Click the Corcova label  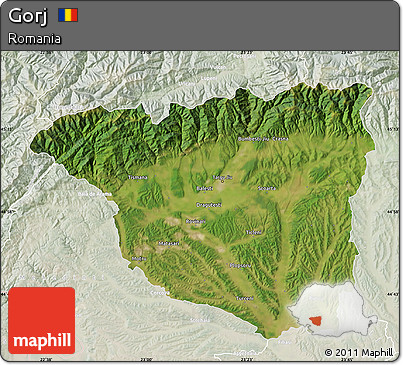click(160, 293)
